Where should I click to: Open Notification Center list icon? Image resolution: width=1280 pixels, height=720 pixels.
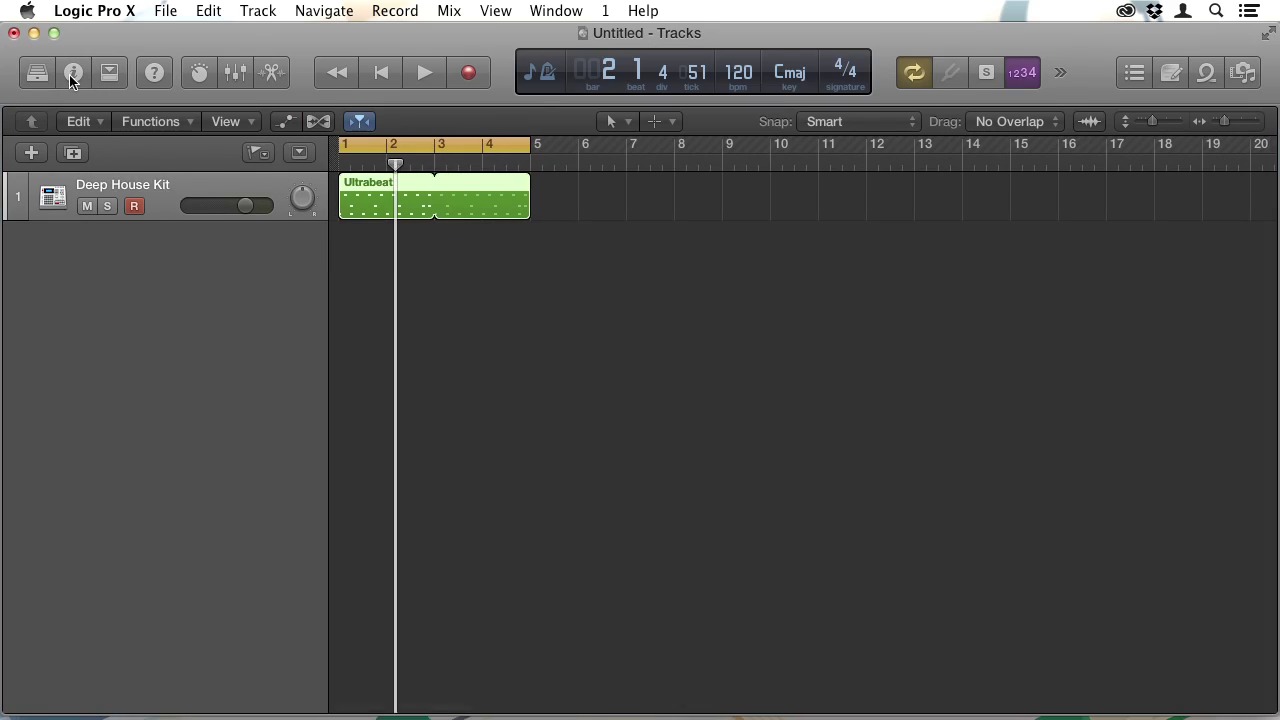[x=1249, y=11]
